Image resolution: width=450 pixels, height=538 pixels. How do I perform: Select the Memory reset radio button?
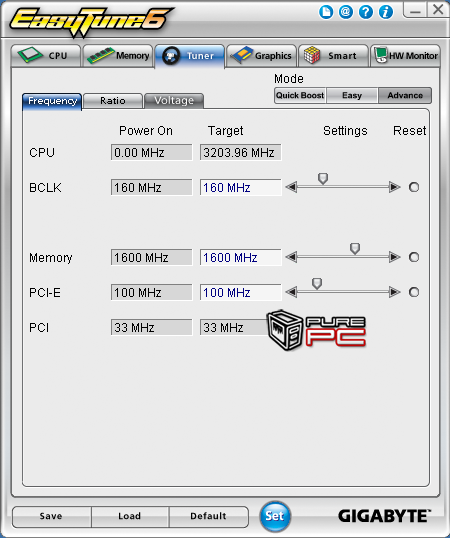pos(414,257)
